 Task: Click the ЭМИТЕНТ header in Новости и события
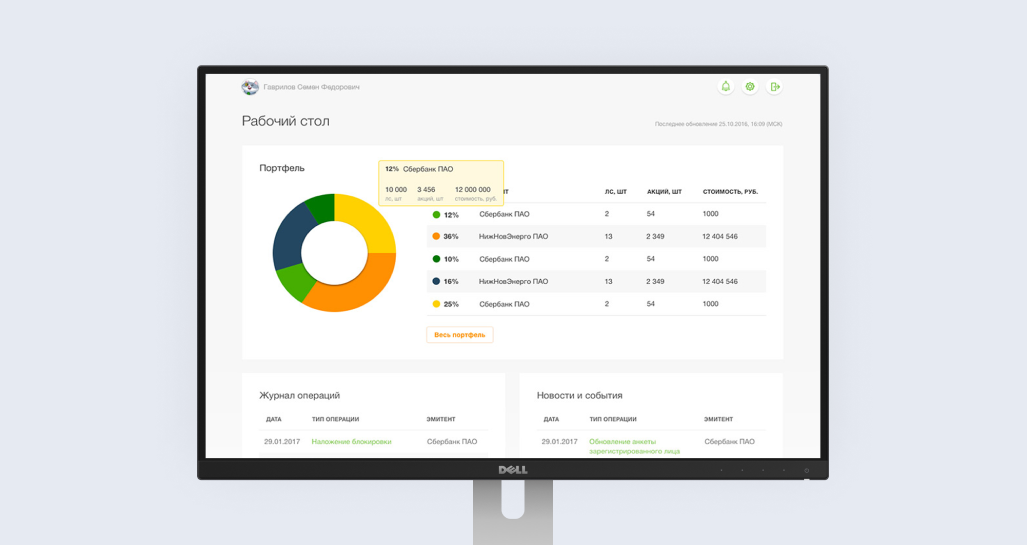[x=718, y=419]
